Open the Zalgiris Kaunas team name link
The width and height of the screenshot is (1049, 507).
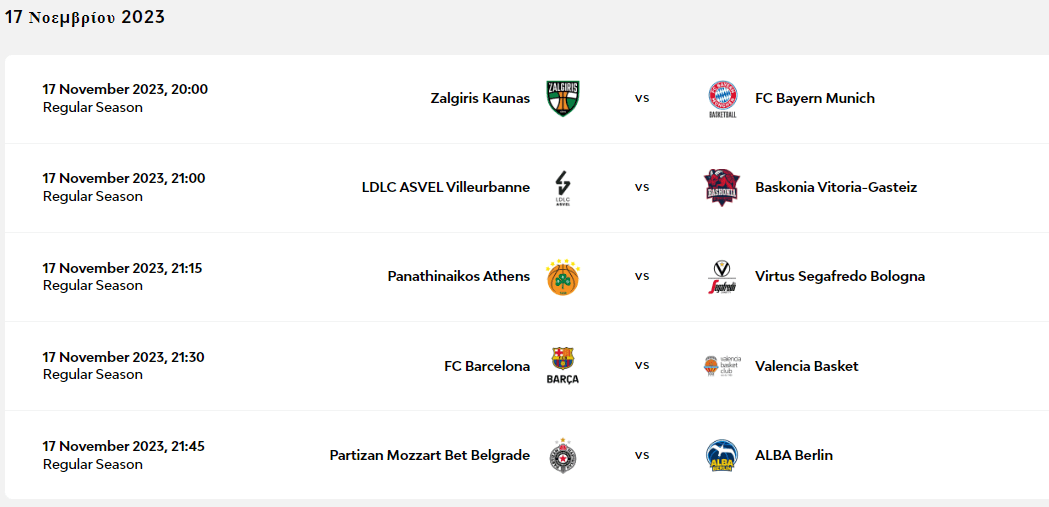pos(480,98)
